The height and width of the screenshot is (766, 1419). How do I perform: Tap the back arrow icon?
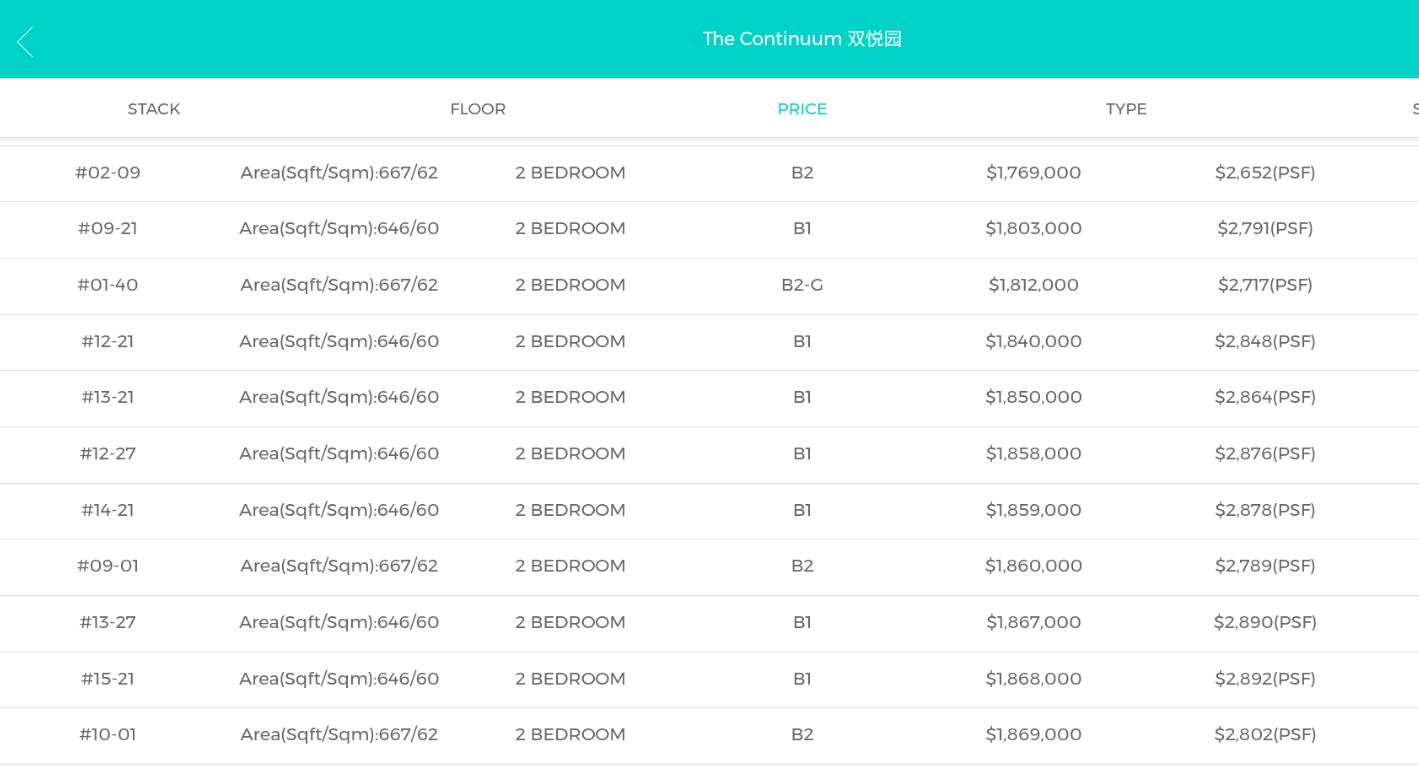[26, 41]
